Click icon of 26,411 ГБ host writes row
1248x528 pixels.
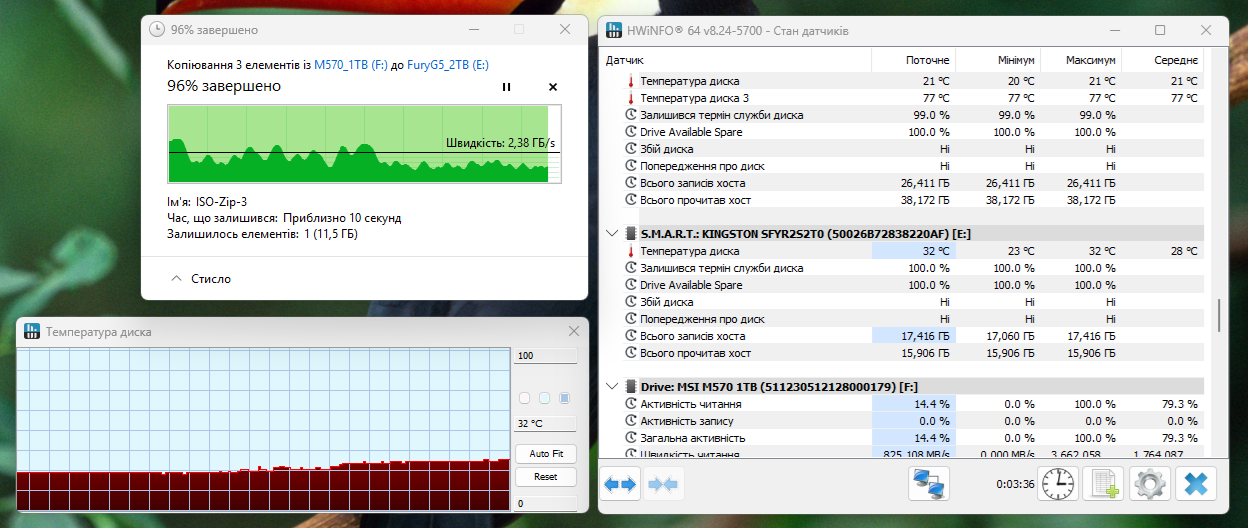click(x=631, y=183)
